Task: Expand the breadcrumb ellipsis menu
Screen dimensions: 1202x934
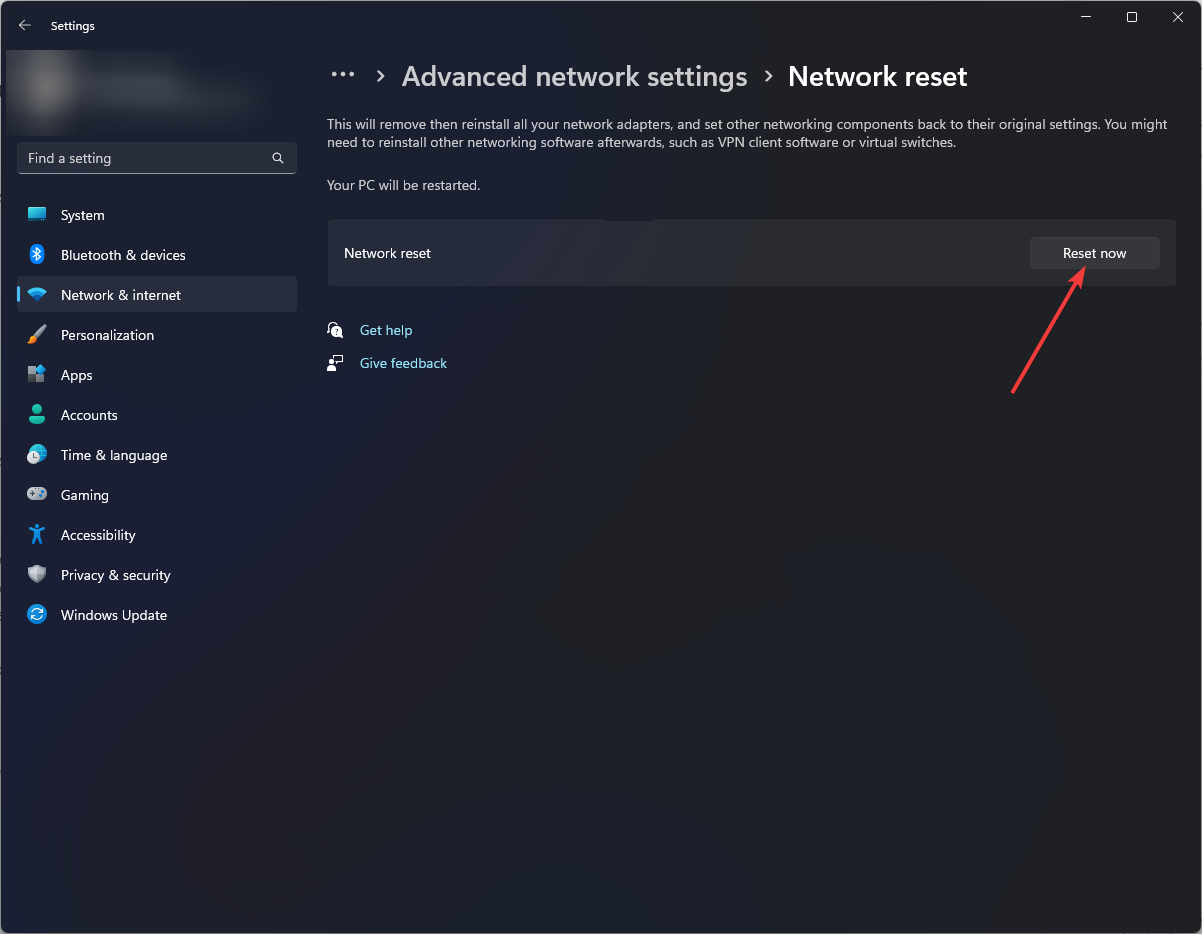Action: 343,75
